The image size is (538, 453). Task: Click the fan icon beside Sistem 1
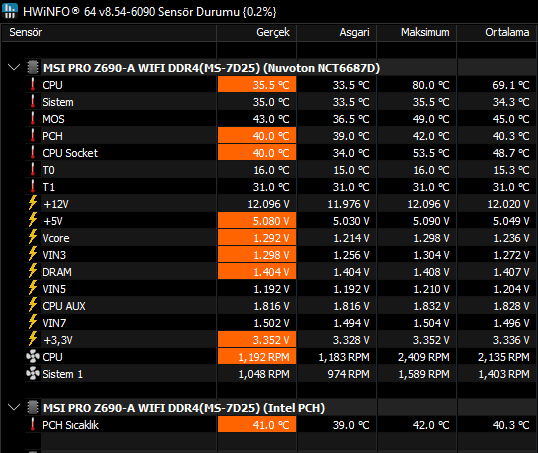click(33, 373)
